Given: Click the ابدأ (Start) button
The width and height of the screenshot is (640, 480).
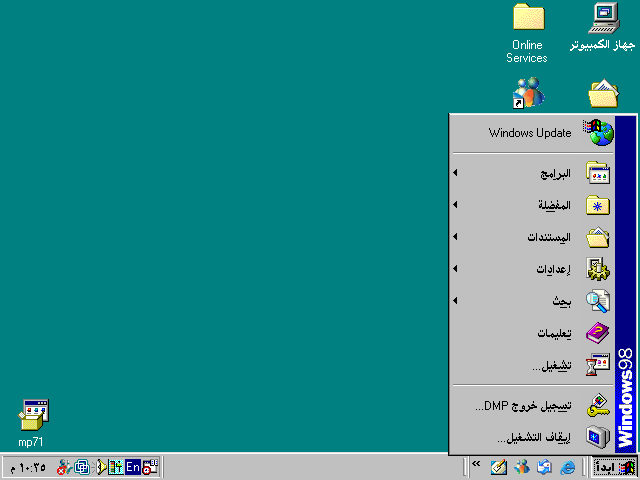Looking at the screenshot, I should (614, 467).
